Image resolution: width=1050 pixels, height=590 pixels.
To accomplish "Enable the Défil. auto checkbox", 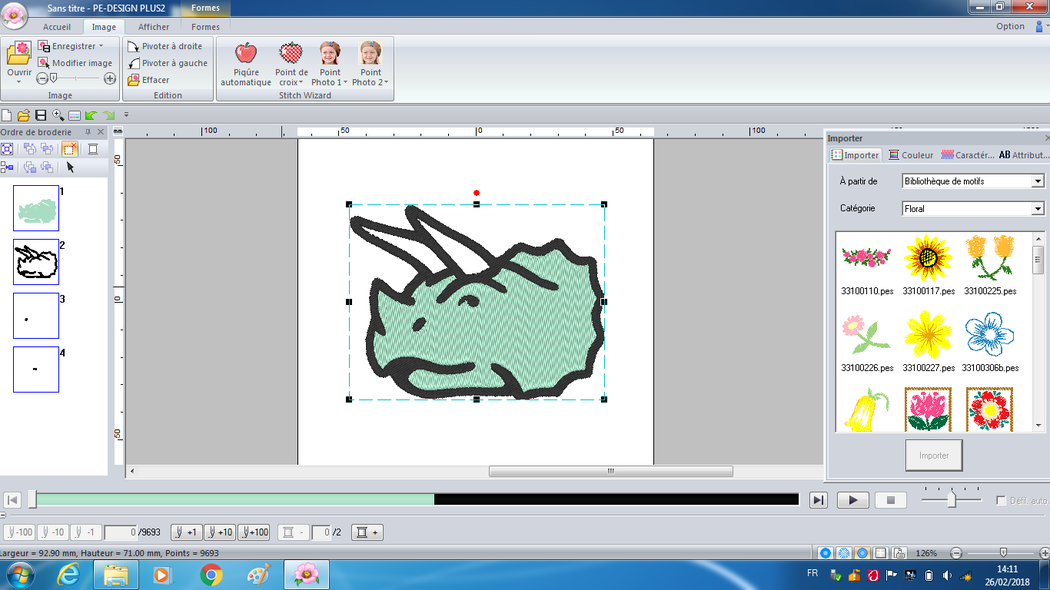I will 1001,501.
